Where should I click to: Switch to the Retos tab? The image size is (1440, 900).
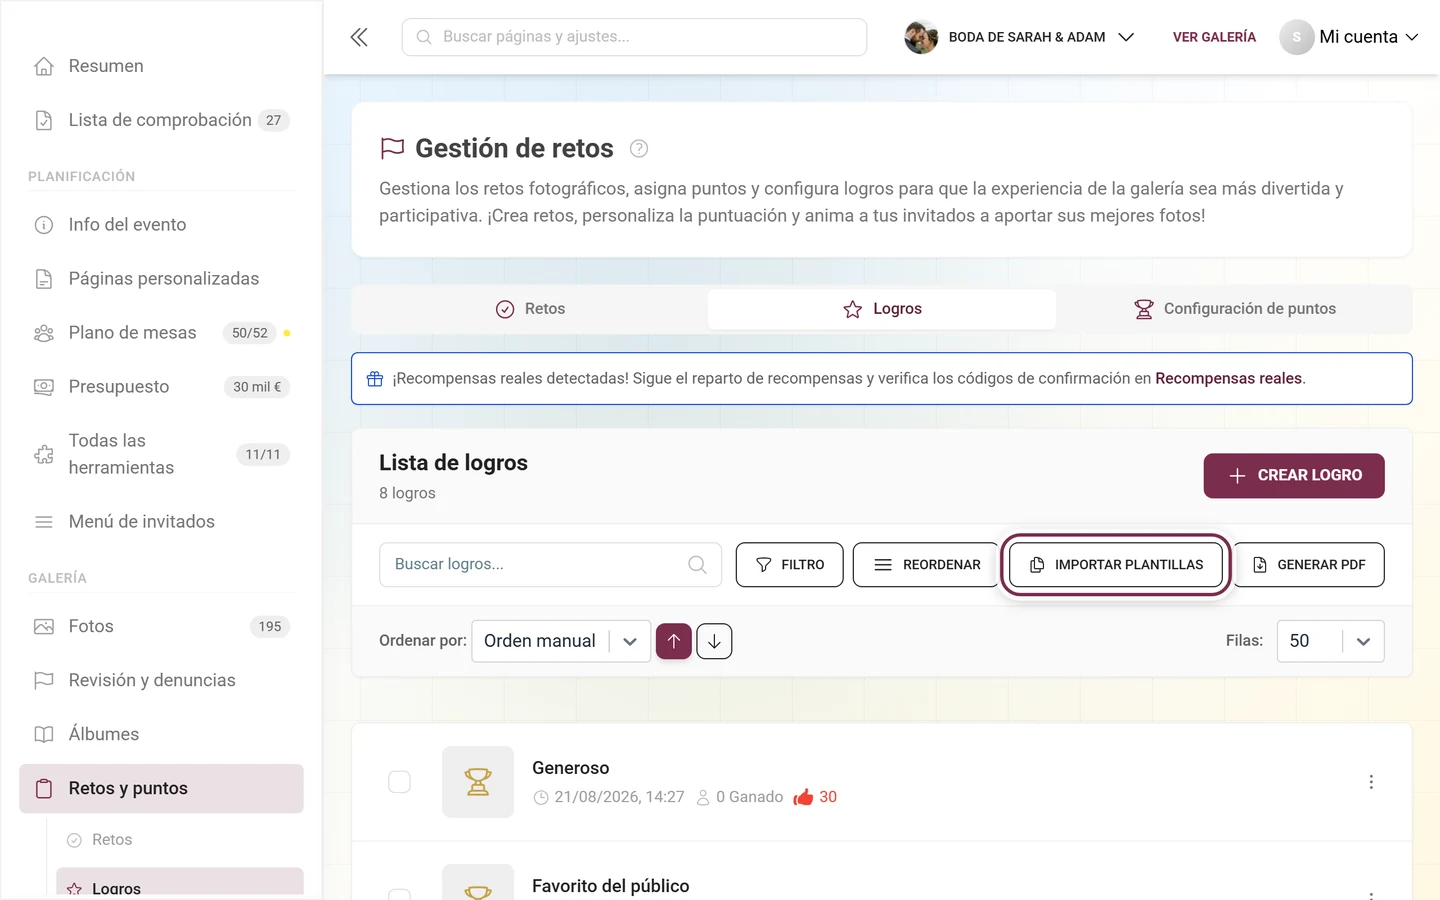pyautogui.click(x=531, y=309)
